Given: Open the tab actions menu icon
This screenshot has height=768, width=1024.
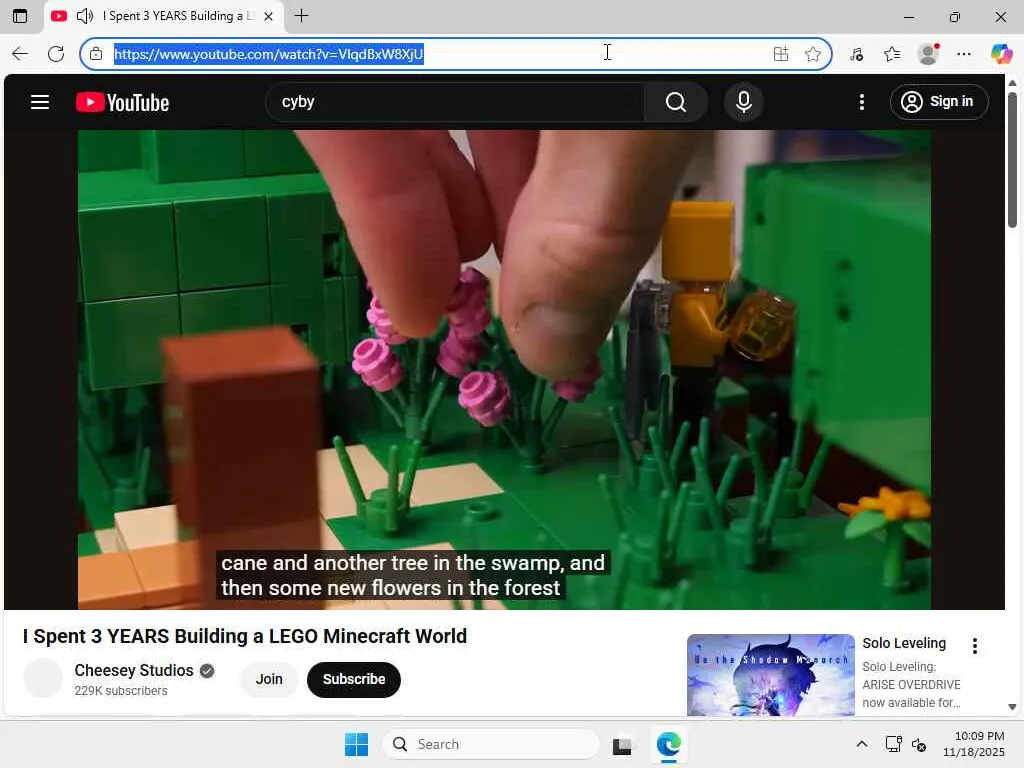Looking at the screenshot, I should (20, 16).
